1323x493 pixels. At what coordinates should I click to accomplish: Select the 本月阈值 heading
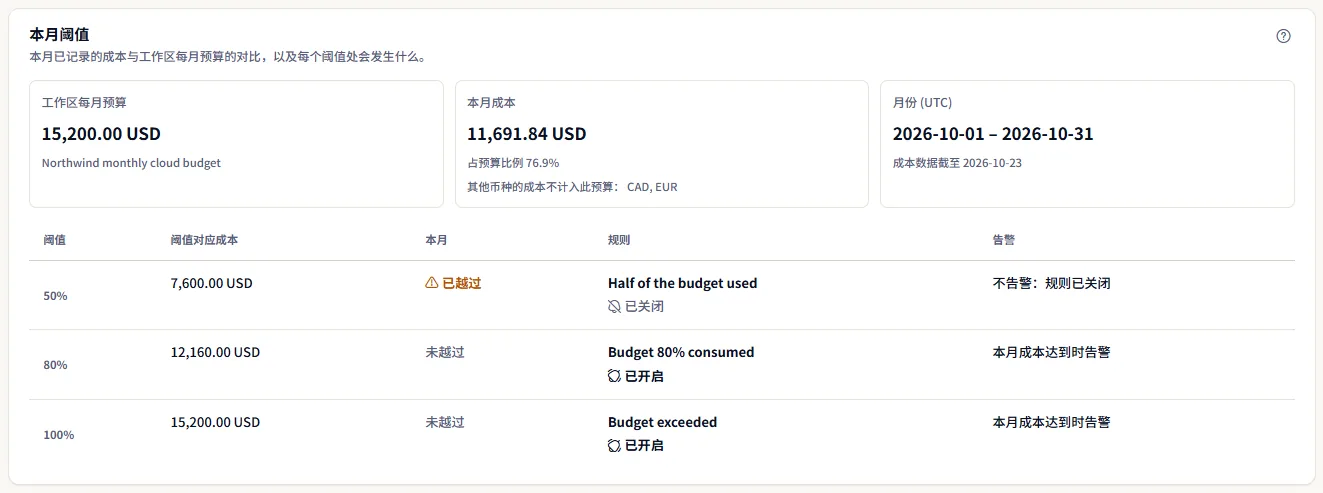tap(59, 34)
